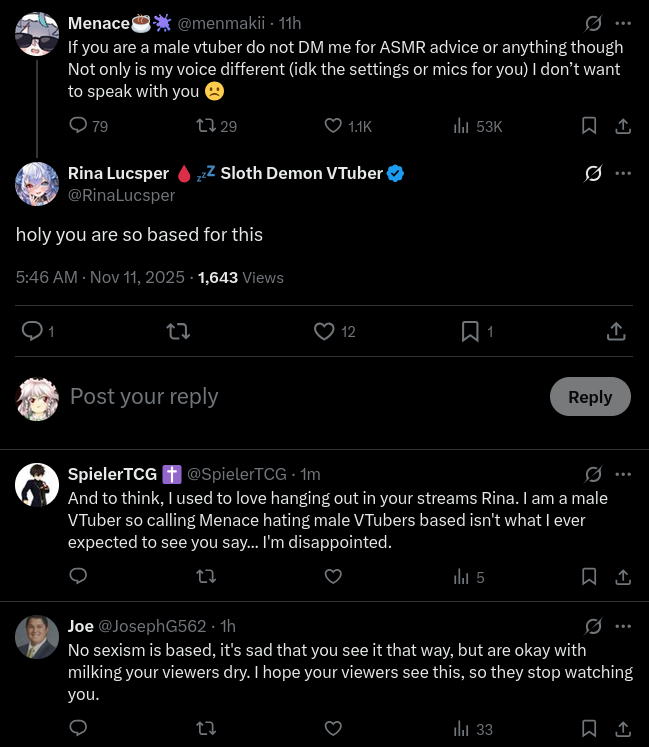
Task: Open more options menu on Joe's reply
Action: click(623, 626)
